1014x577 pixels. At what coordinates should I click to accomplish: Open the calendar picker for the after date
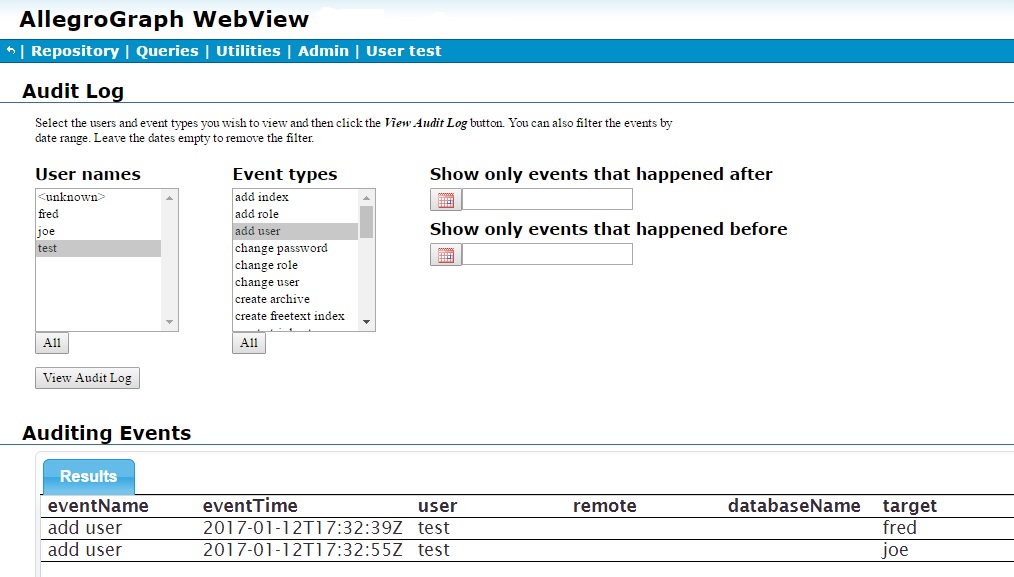[x=444, y=199]
